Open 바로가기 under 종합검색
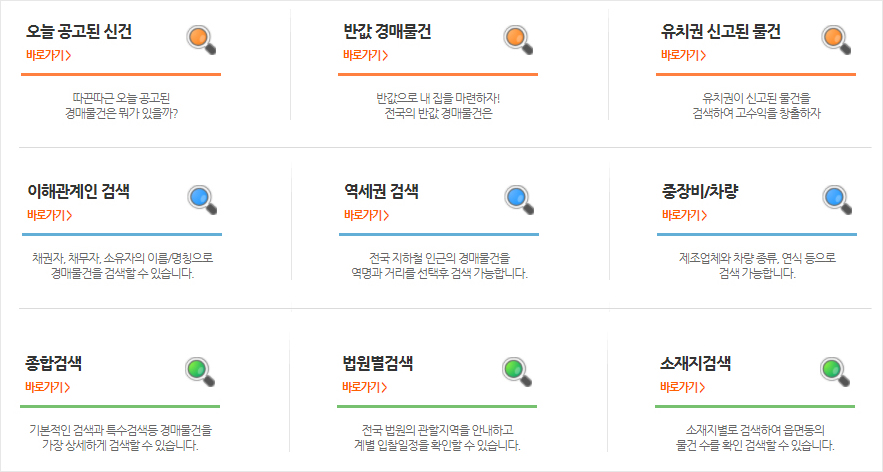Viewport: 883px width, 472px height. tap(48, 386)
